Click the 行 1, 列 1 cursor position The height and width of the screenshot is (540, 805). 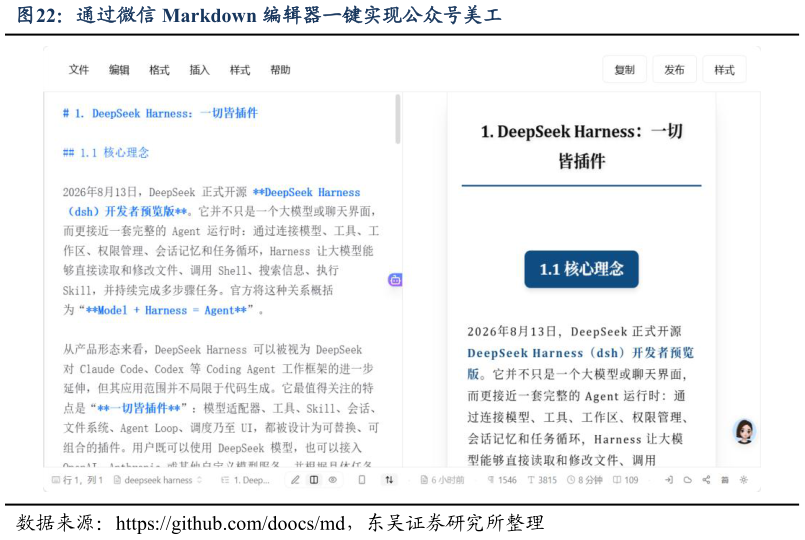coord(78,480)
